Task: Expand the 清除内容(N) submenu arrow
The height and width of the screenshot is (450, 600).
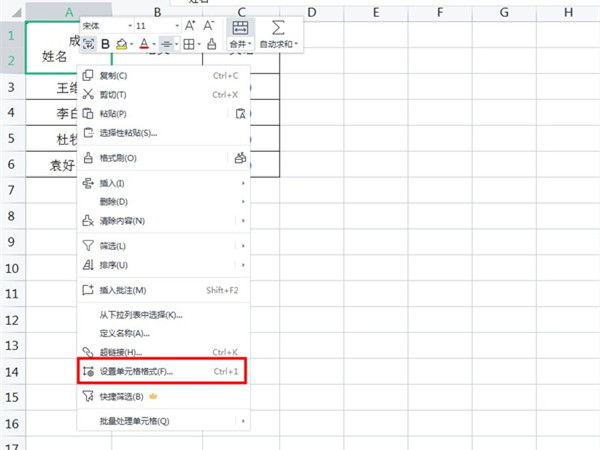Action: point(243,220)
